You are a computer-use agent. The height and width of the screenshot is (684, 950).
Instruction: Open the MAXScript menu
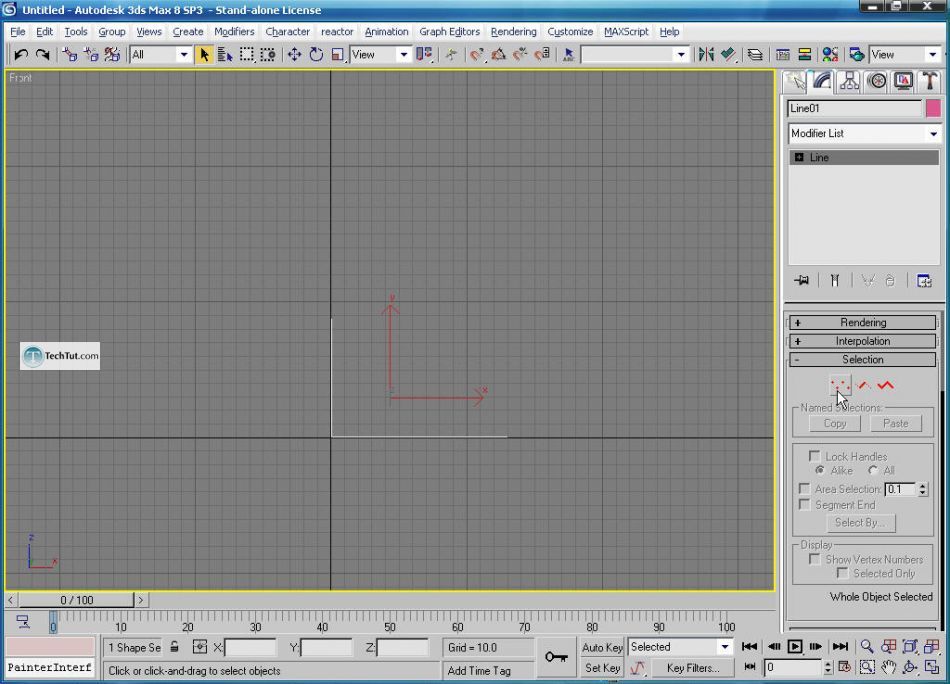[626, 32]
